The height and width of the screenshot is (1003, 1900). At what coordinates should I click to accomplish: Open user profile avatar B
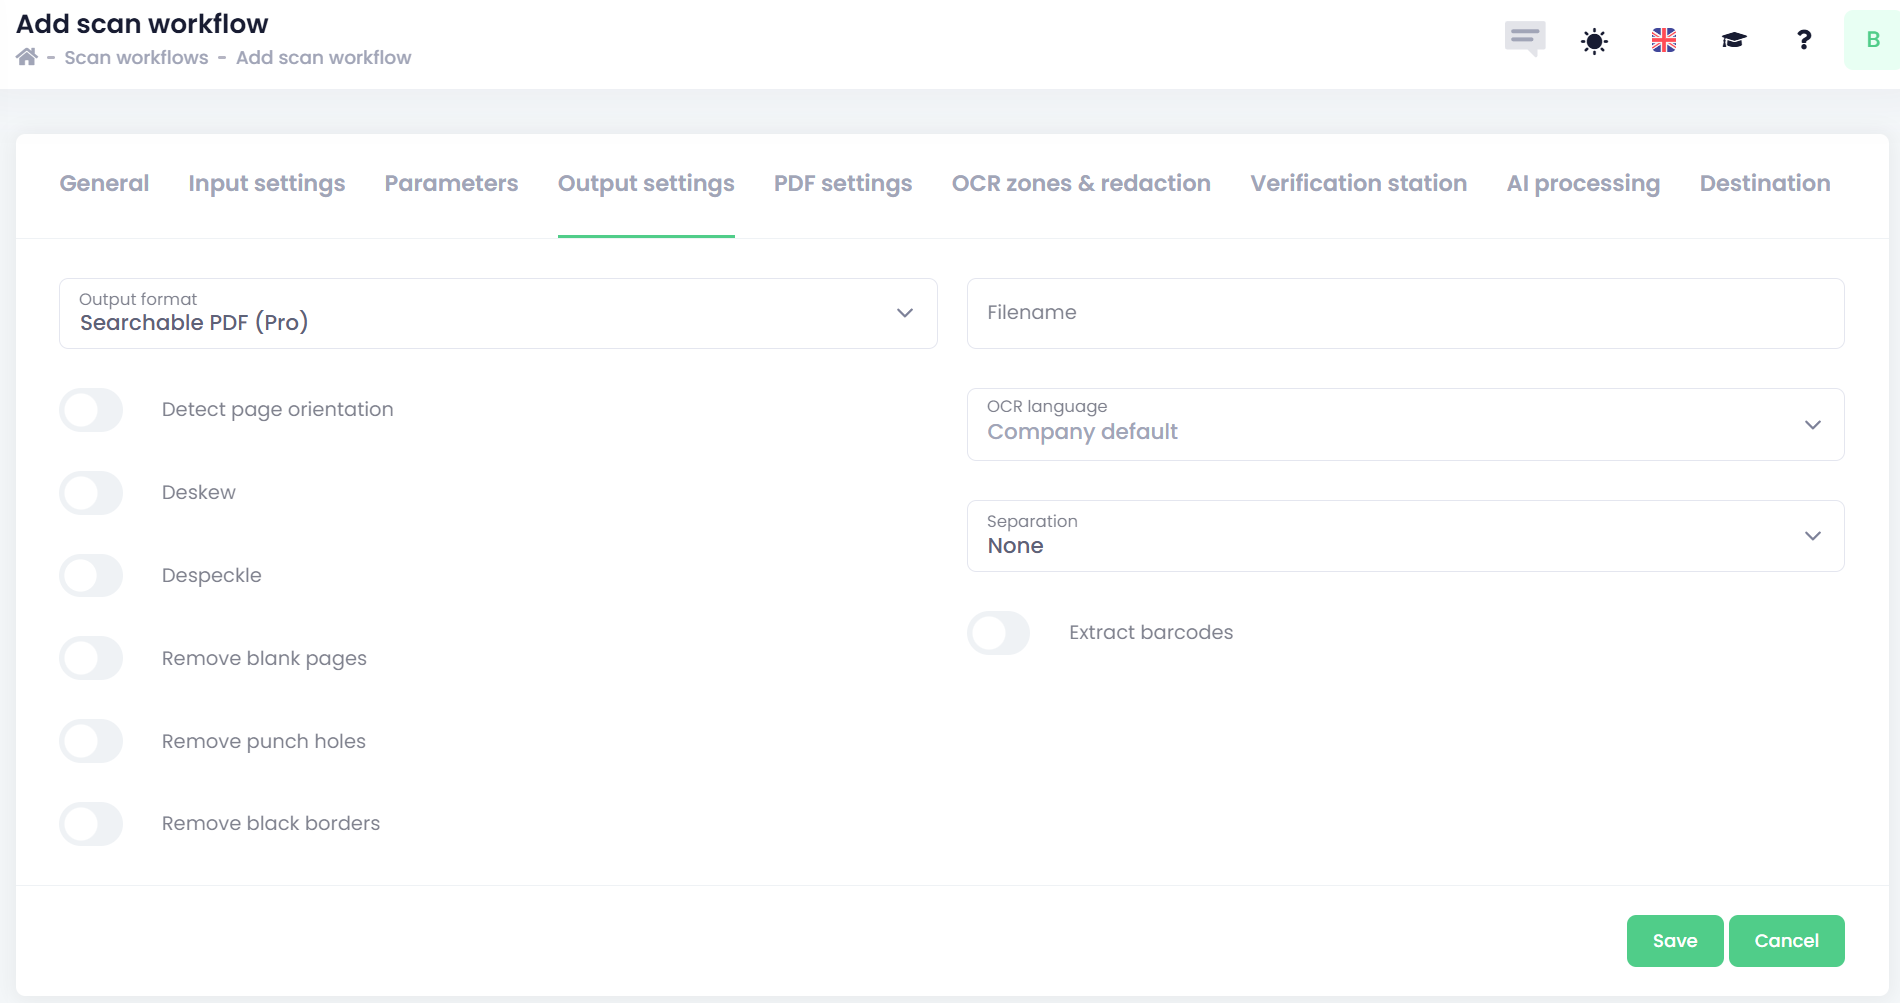[x=1872, y=40]
